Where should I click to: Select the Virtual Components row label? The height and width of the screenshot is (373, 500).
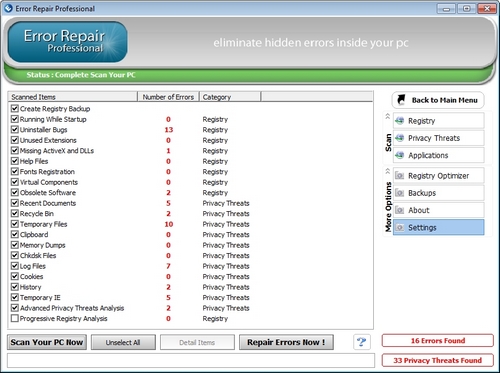click(49, 182)
